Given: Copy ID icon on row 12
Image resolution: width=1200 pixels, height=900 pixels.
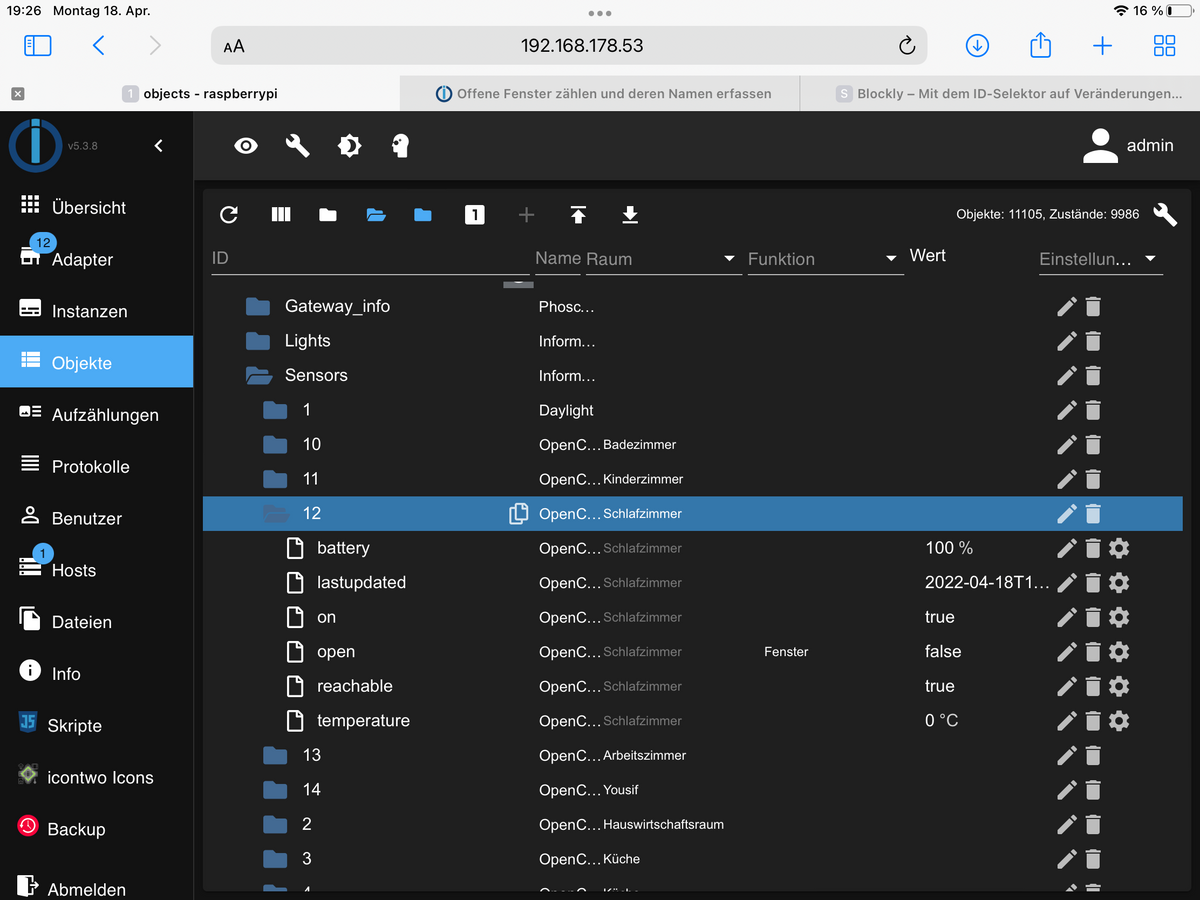Looking at the screenshot, I should (x=518, y=514).
